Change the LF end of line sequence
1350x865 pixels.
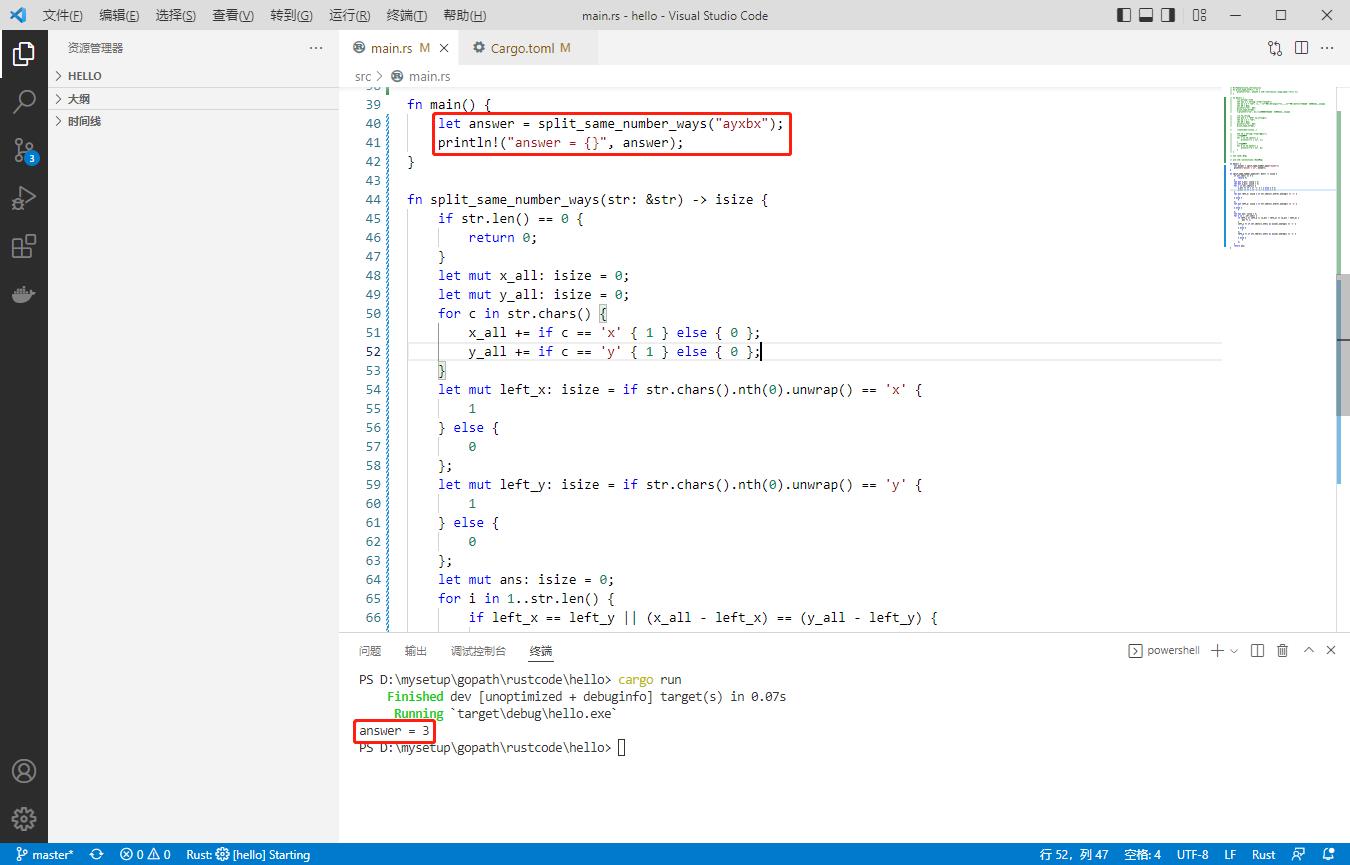(1231, 855)
